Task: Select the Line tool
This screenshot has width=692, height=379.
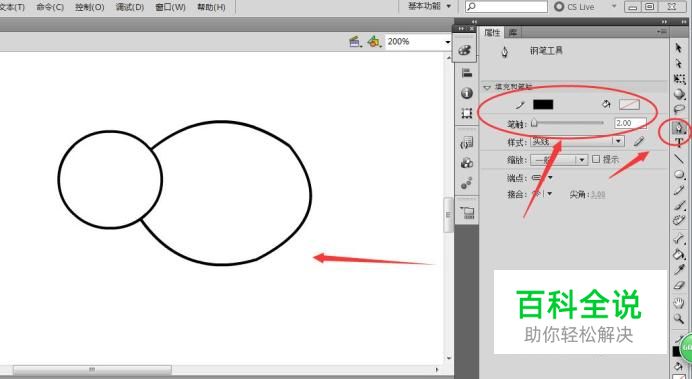Action: pos(679,159)
